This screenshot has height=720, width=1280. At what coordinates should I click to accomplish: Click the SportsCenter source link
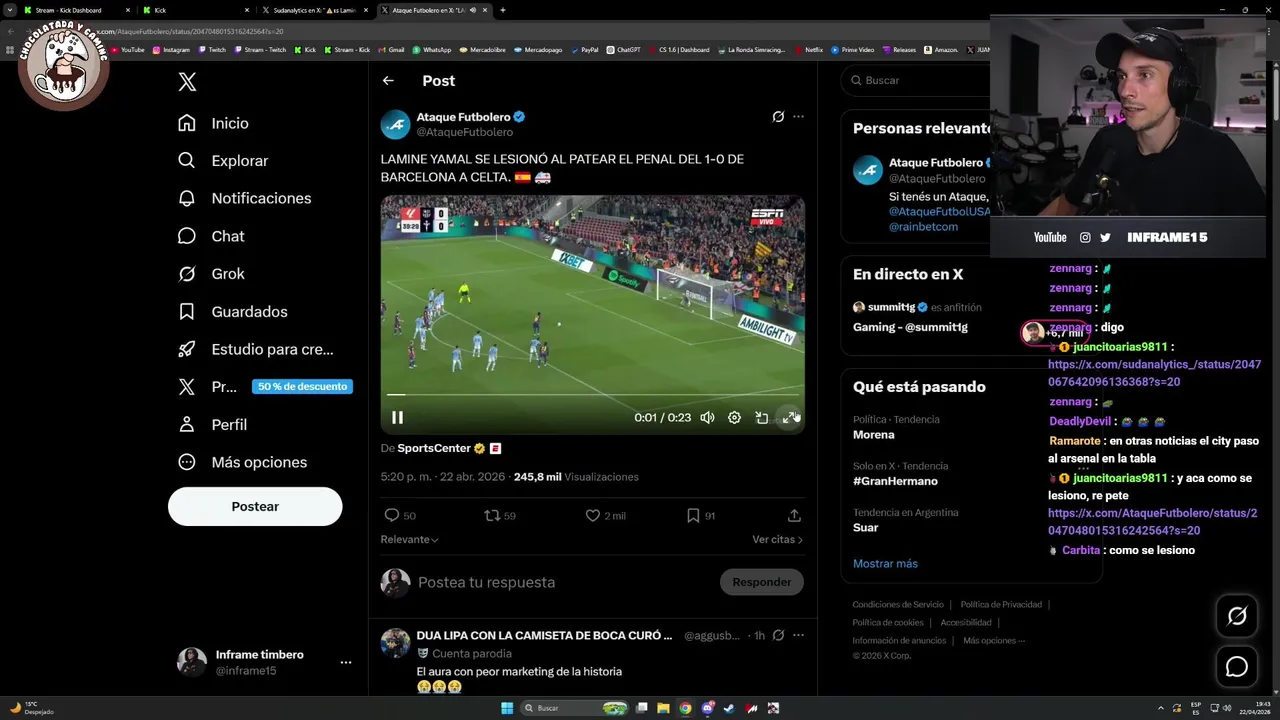[434, 448]
